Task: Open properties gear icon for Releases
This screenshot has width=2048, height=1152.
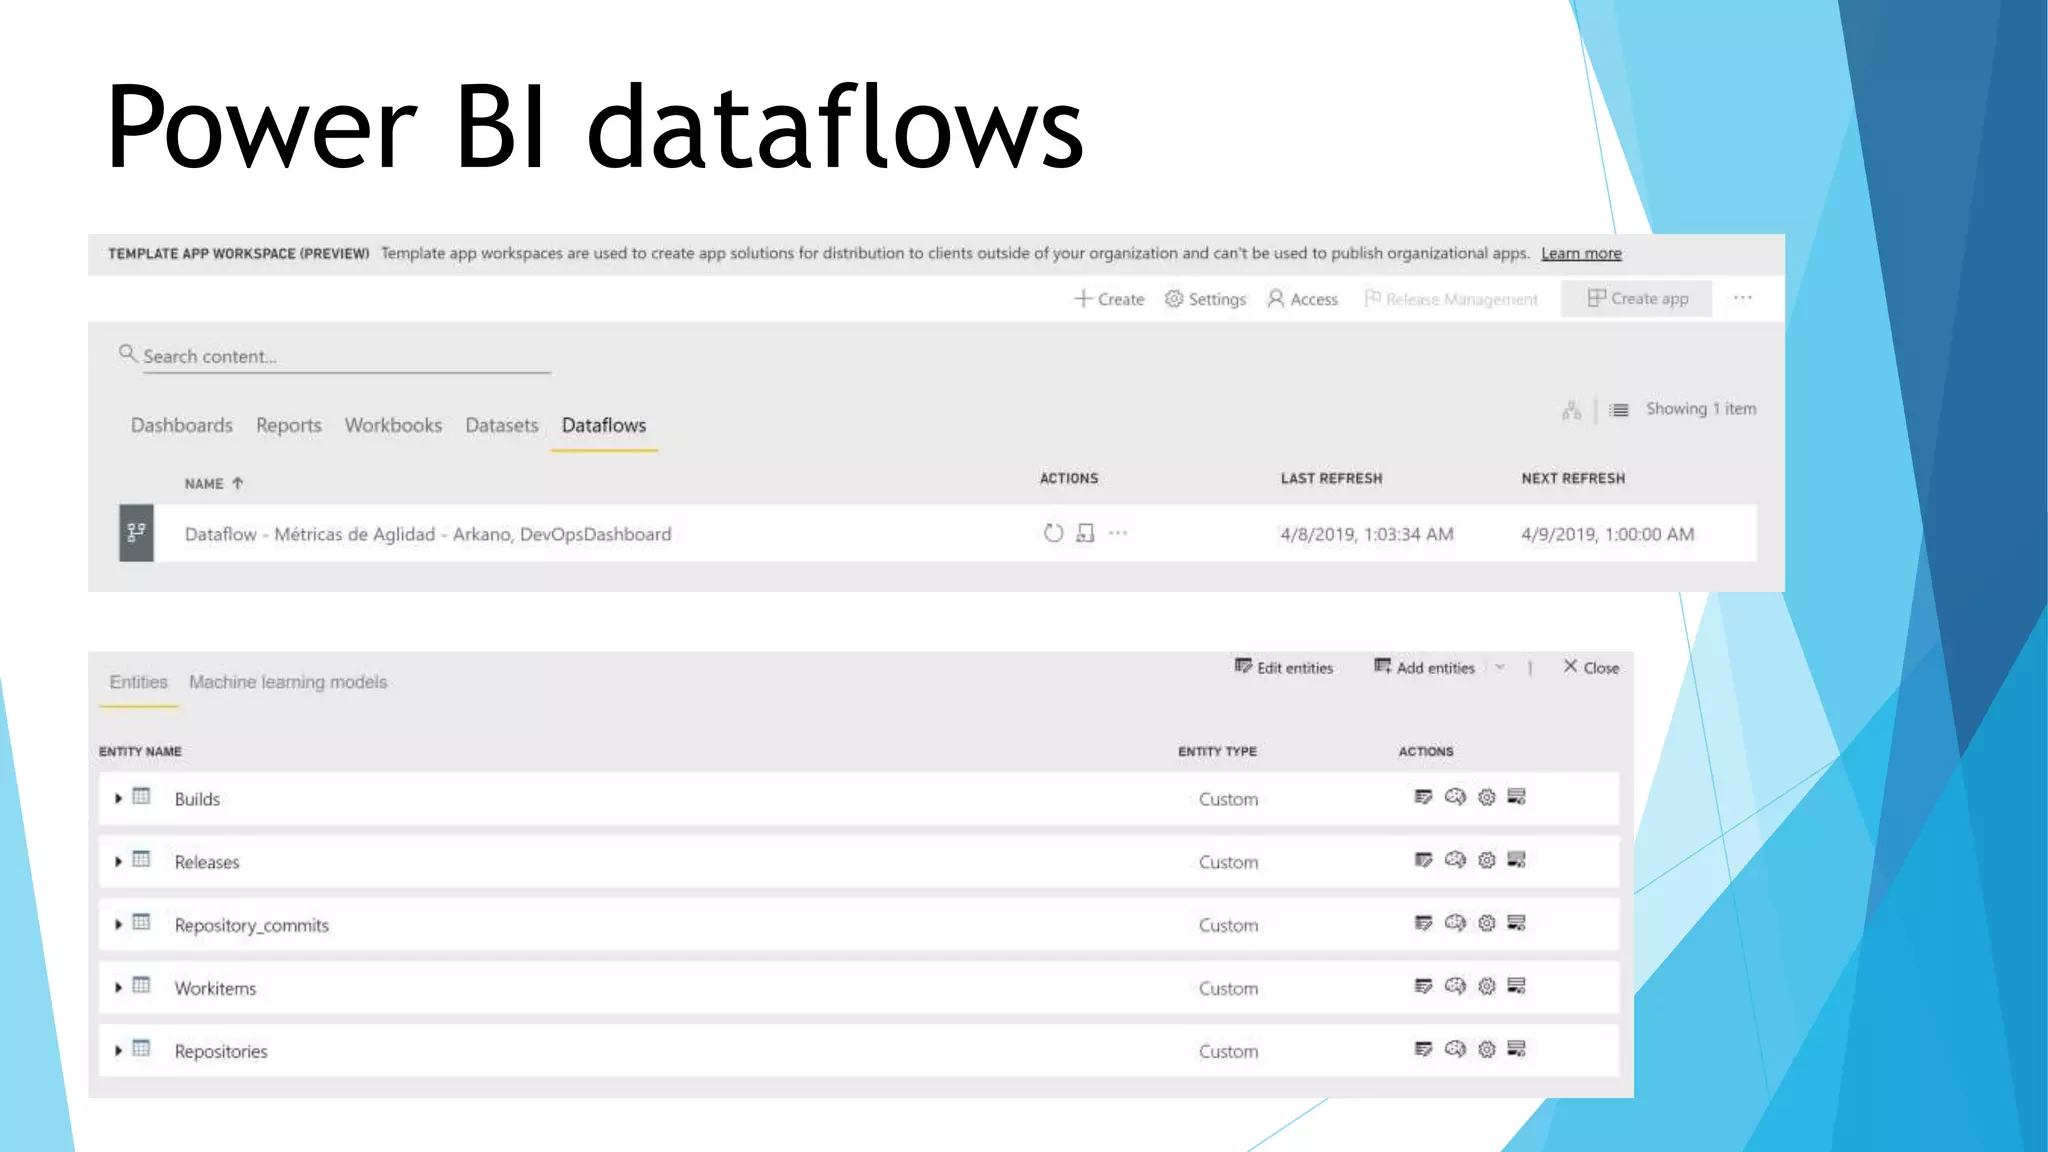Action: click(1487, 860)
